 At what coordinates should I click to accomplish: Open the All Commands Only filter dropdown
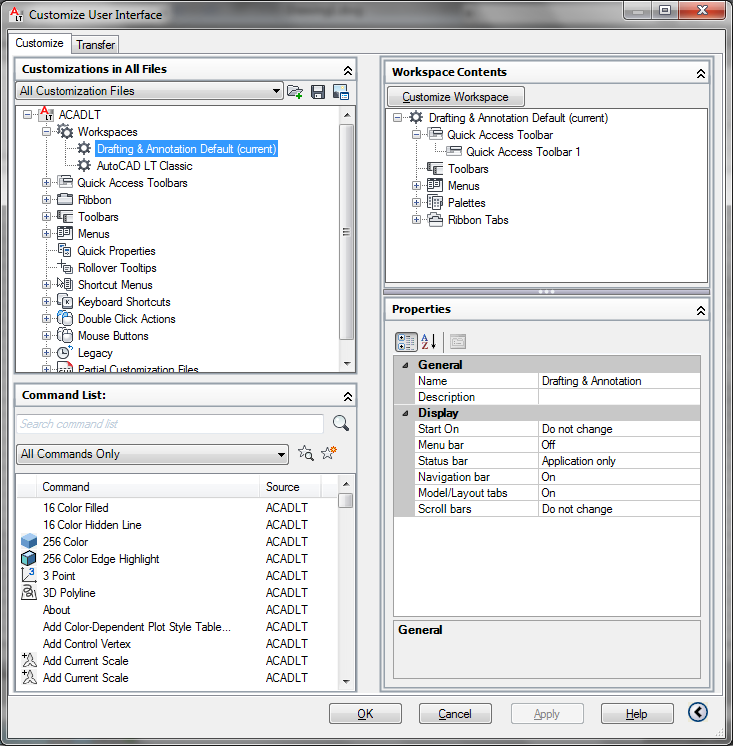(x=282, y=454)
